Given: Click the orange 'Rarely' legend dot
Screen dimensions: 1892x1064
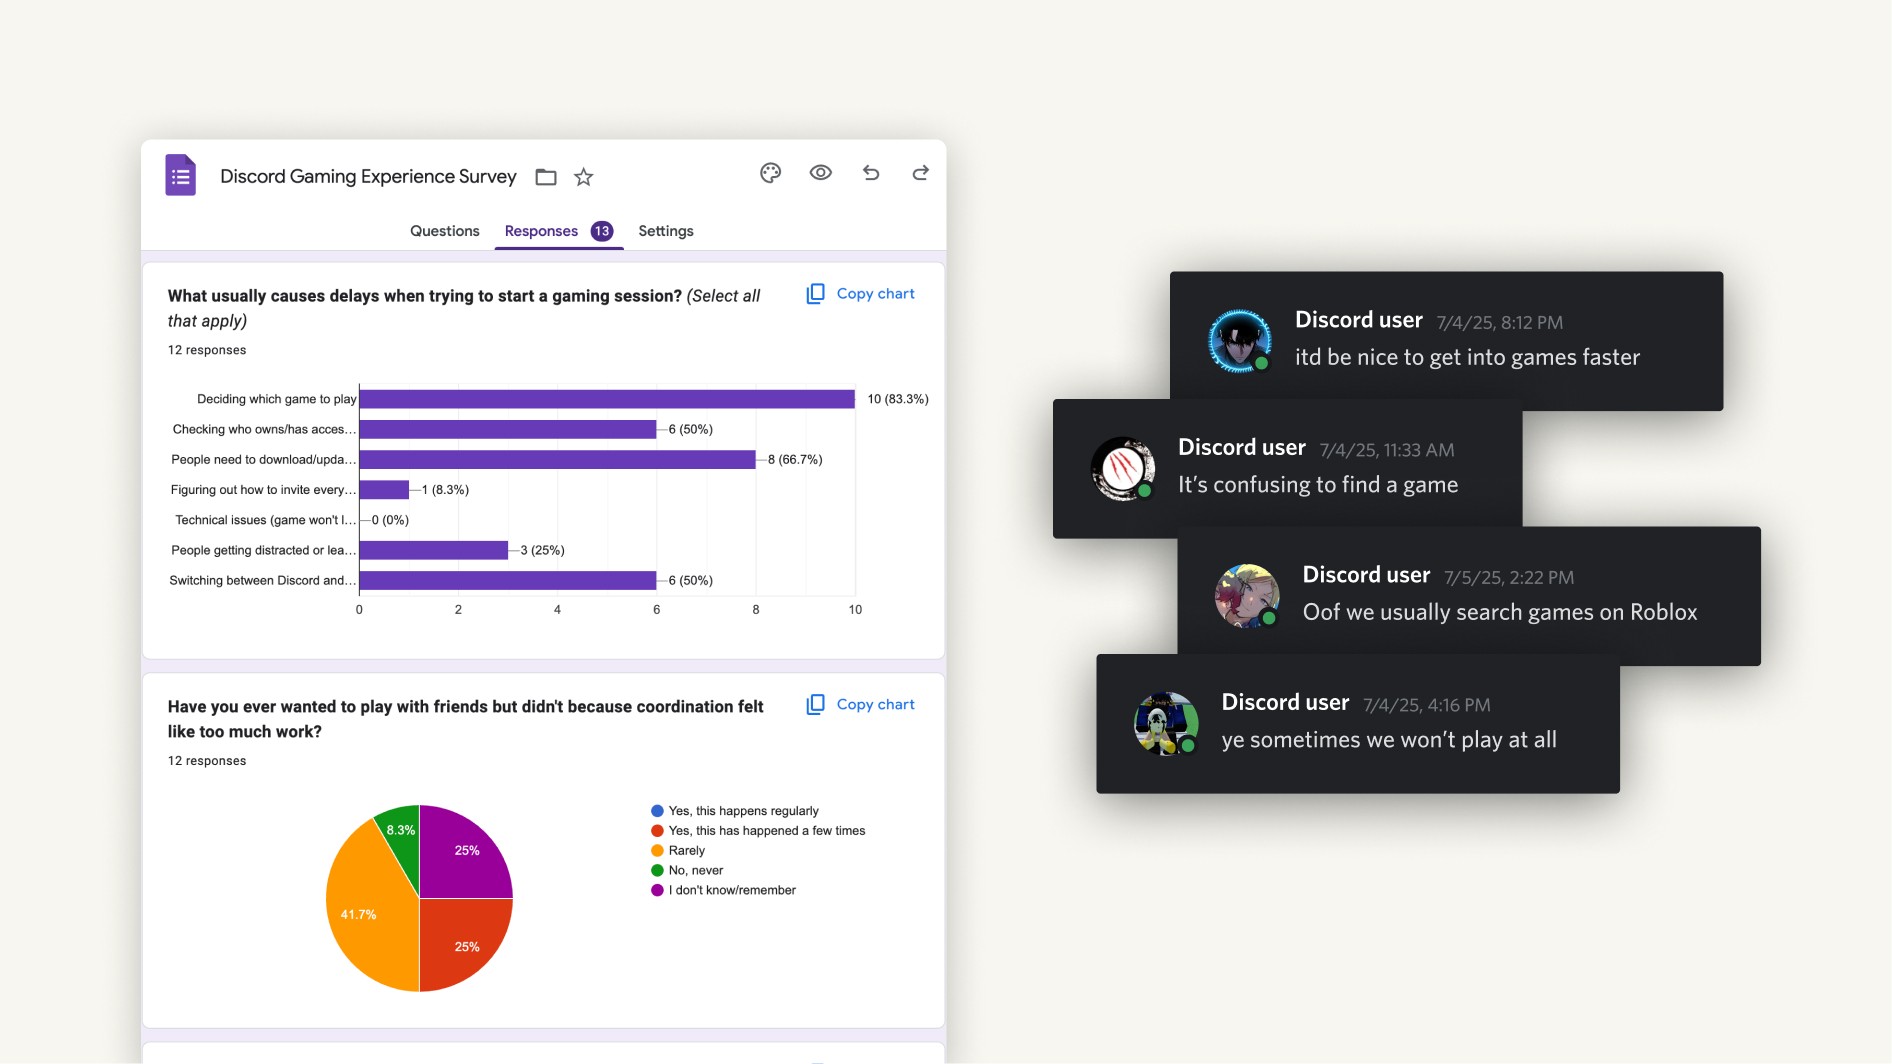Looking at the screenshot, I should click(x=657, y=851).
